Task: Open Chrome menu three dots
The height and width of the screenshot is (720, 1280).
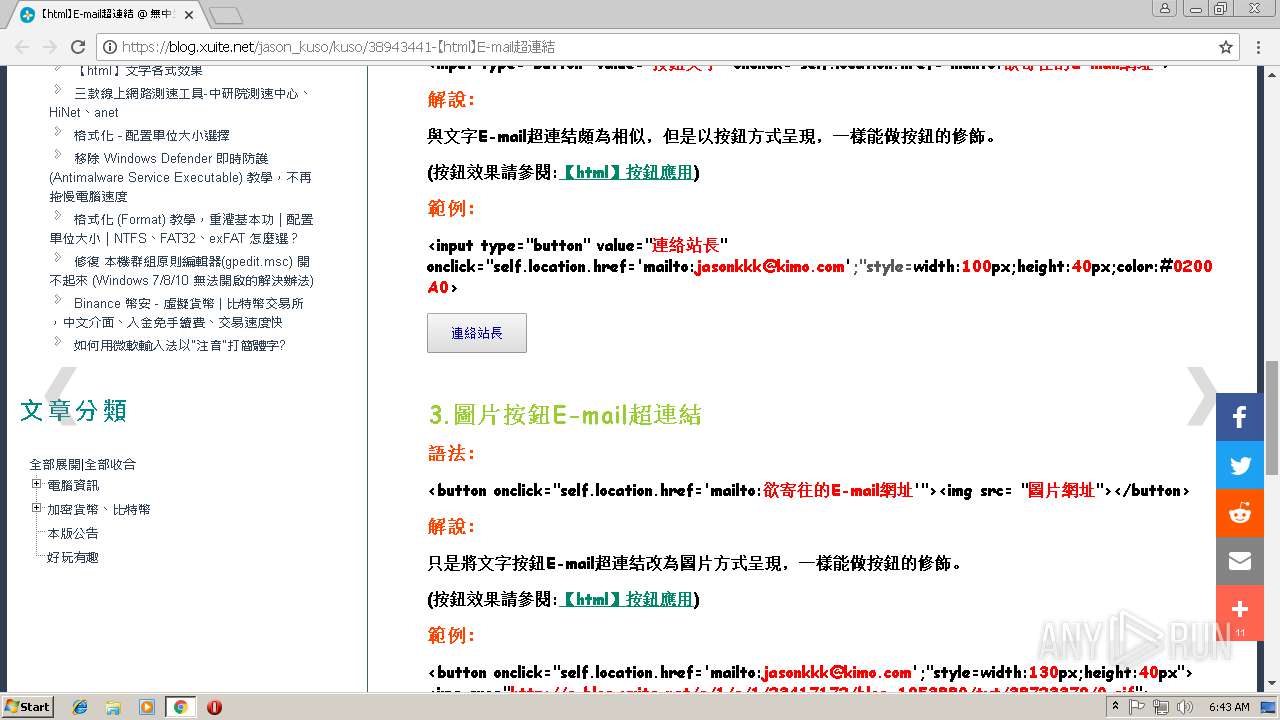Action: tap(1260, 47)
